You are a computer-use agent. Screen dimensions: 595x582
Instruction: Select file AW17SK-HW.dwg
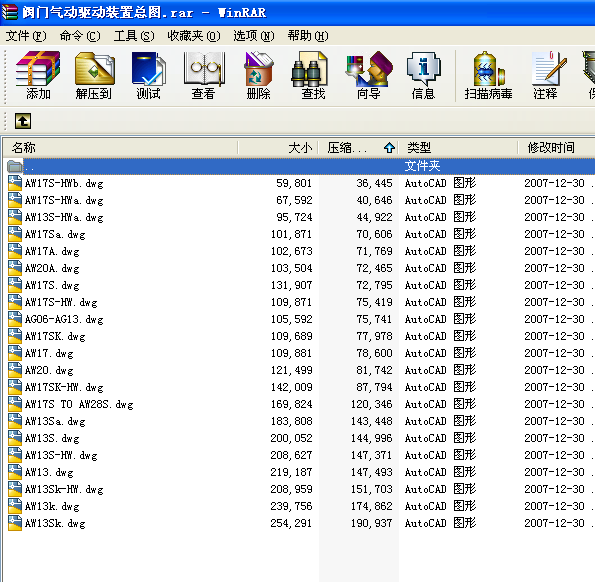point(64,387)
